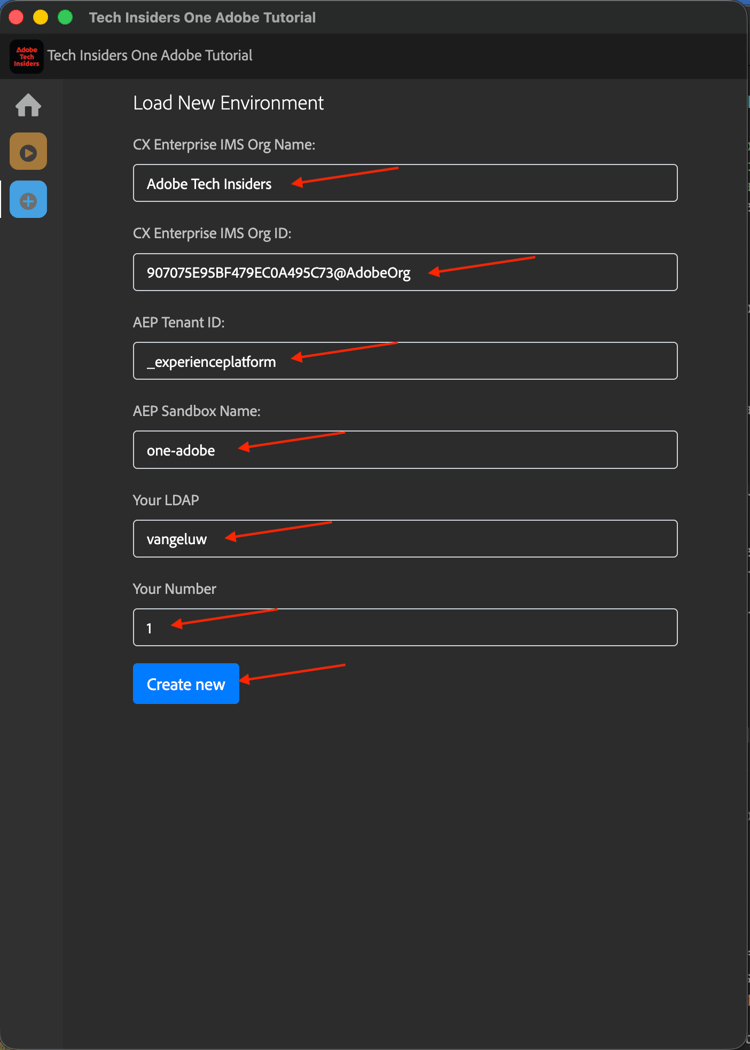Click the Your LDAP label
The image size is (750, 1050).
[166, 500]
